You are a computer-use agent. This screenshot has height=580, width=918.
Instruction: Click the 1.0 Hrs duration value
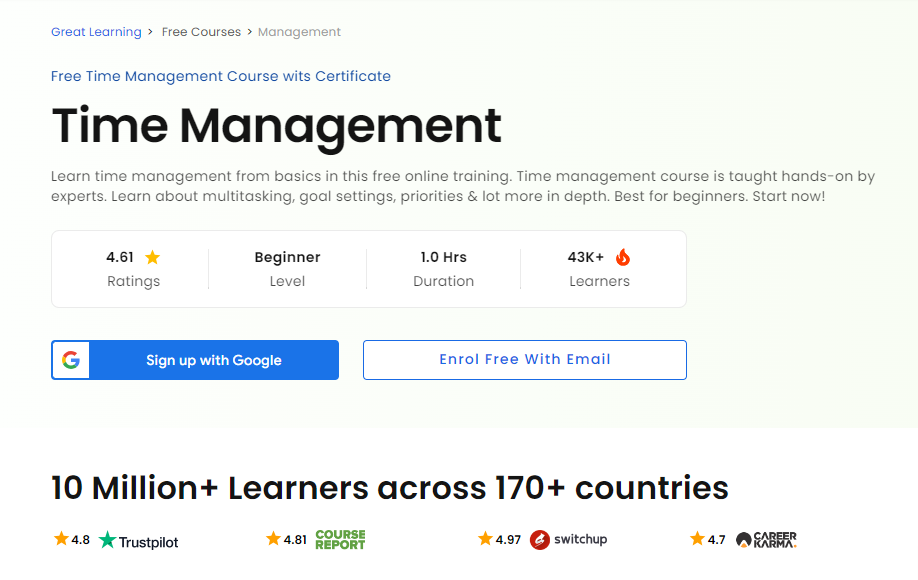(x=444, y=257)
